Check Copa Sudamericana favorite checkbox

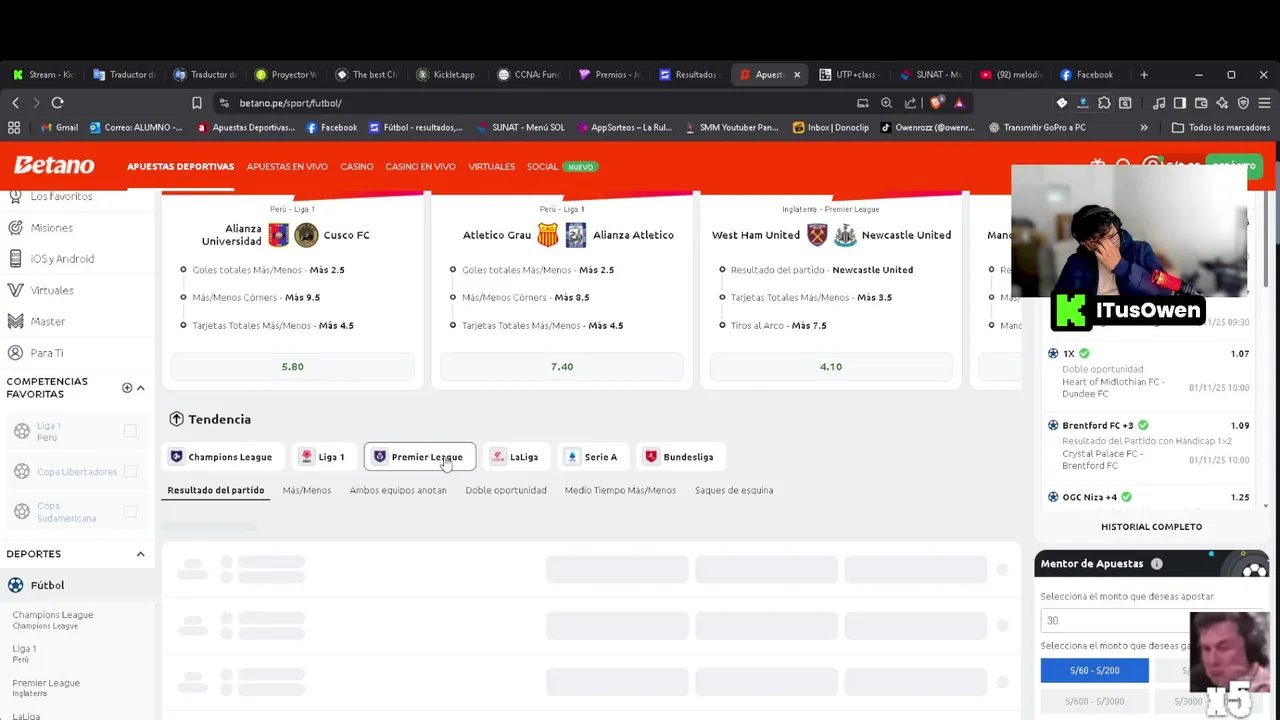(x=130, y=511)
